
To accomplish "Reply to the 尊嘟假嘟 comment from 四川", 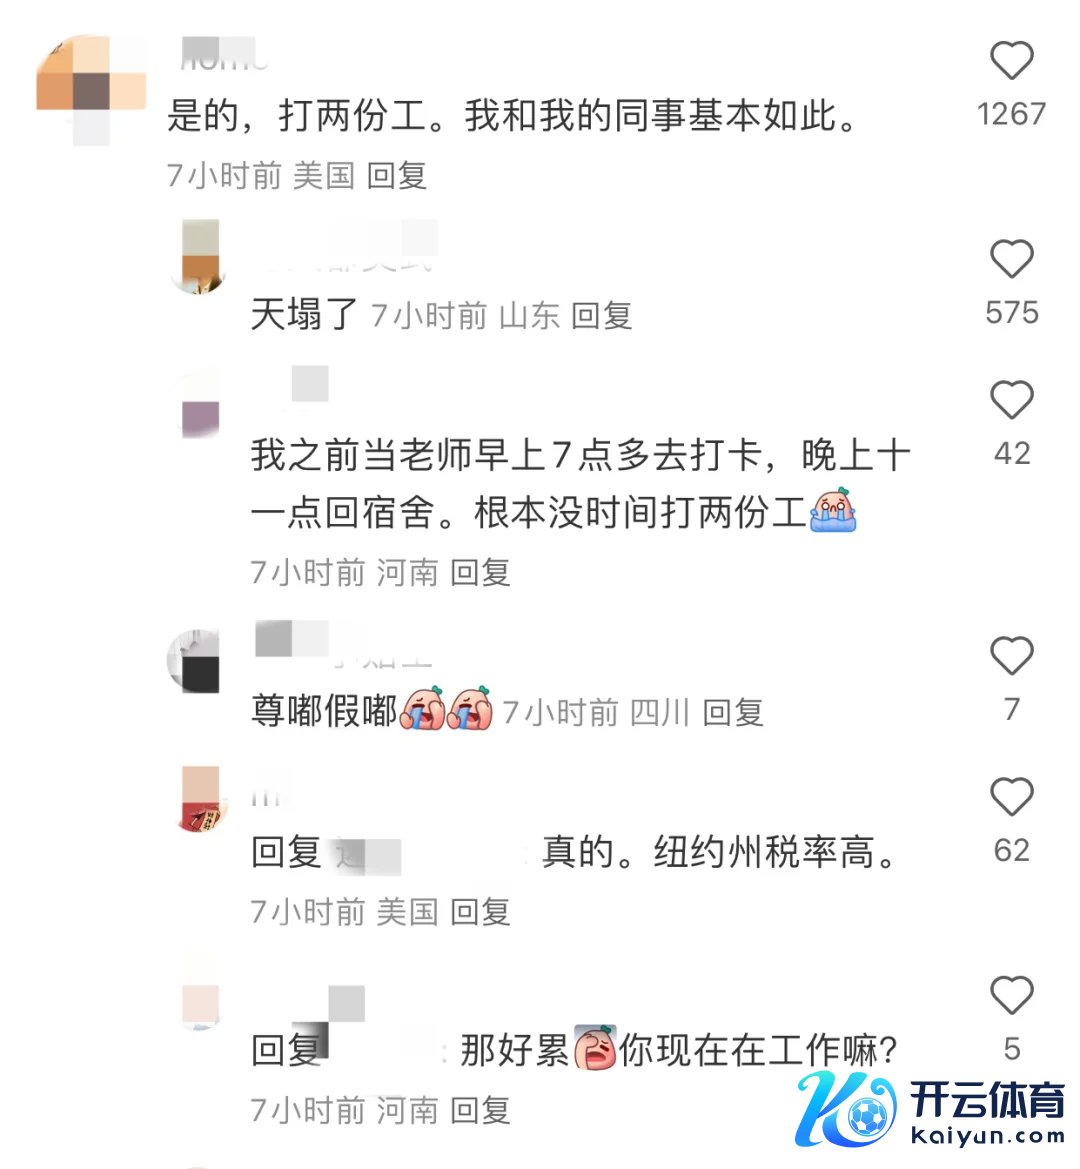I will click(x=733, y=713).
